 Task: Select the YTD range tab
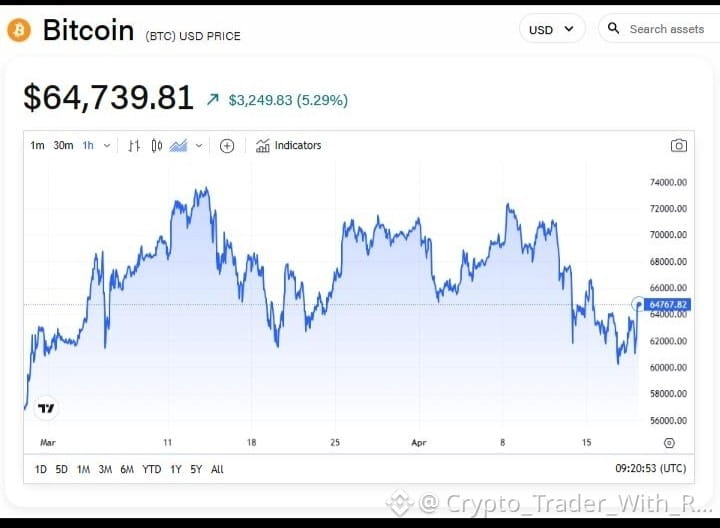[152, 469]
